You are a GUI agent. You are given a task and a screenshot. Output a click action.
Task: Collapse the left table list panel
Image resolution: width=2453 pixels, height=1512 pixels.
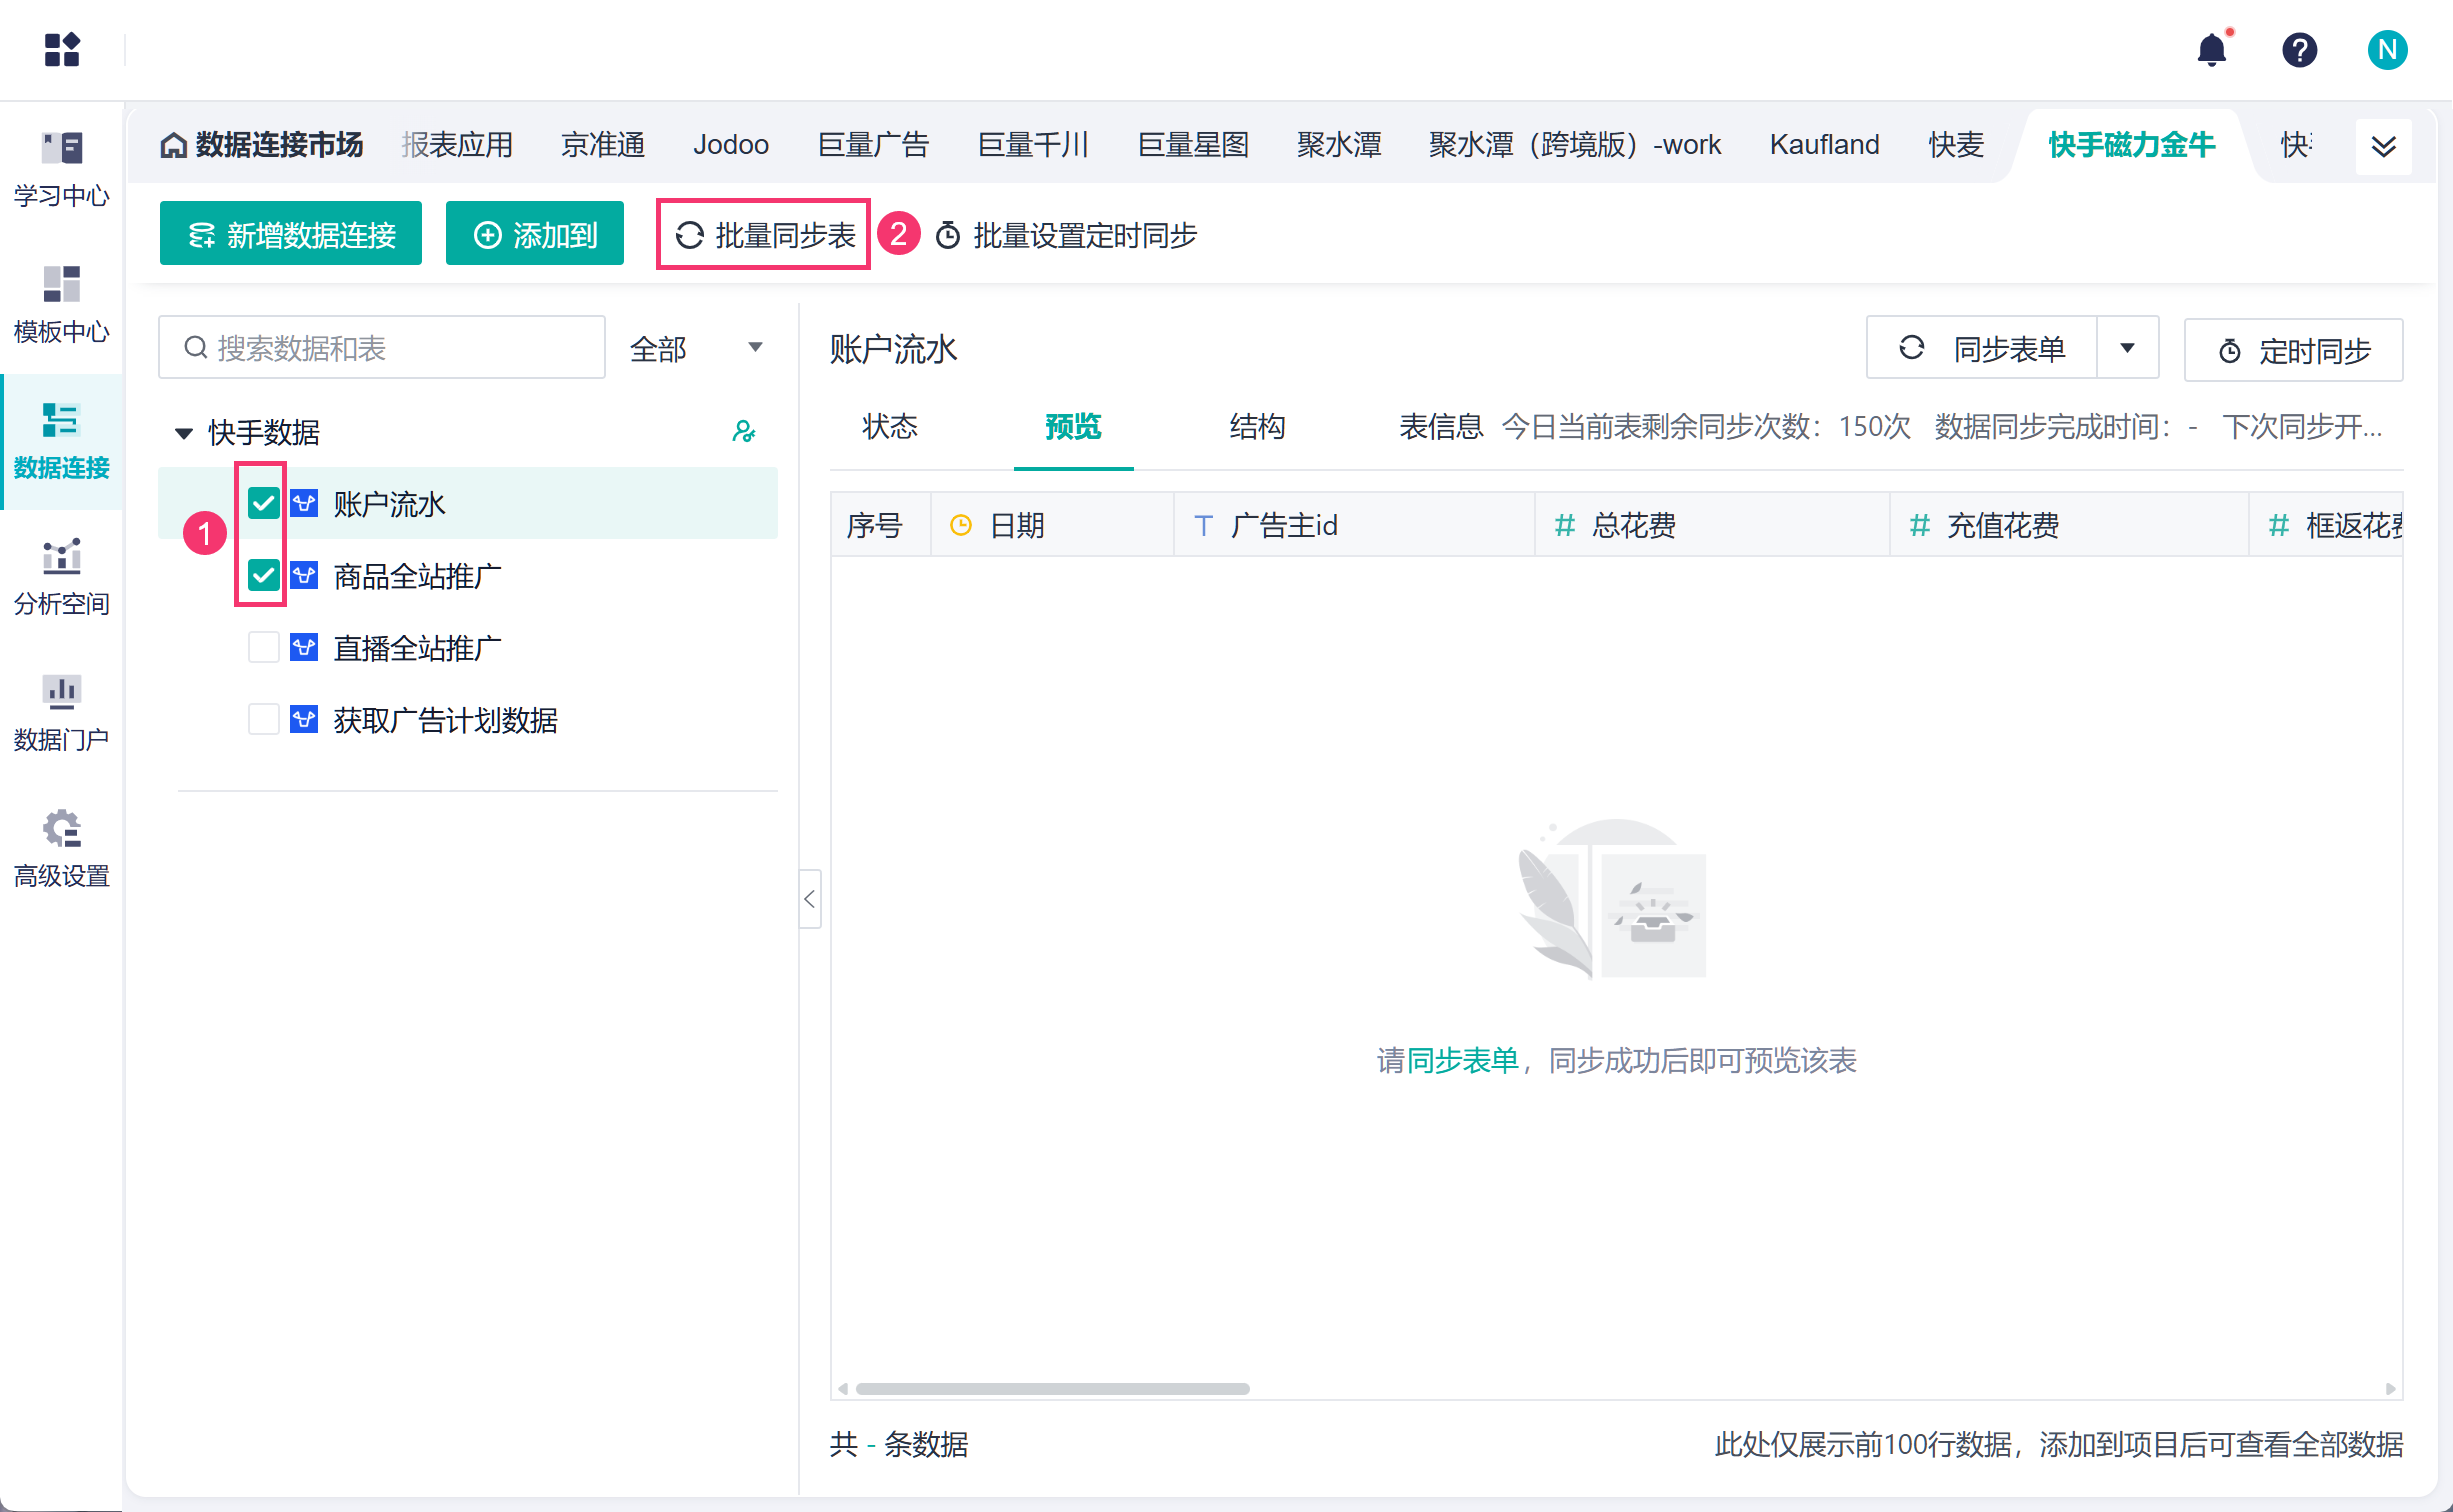(x=810, y=899)
